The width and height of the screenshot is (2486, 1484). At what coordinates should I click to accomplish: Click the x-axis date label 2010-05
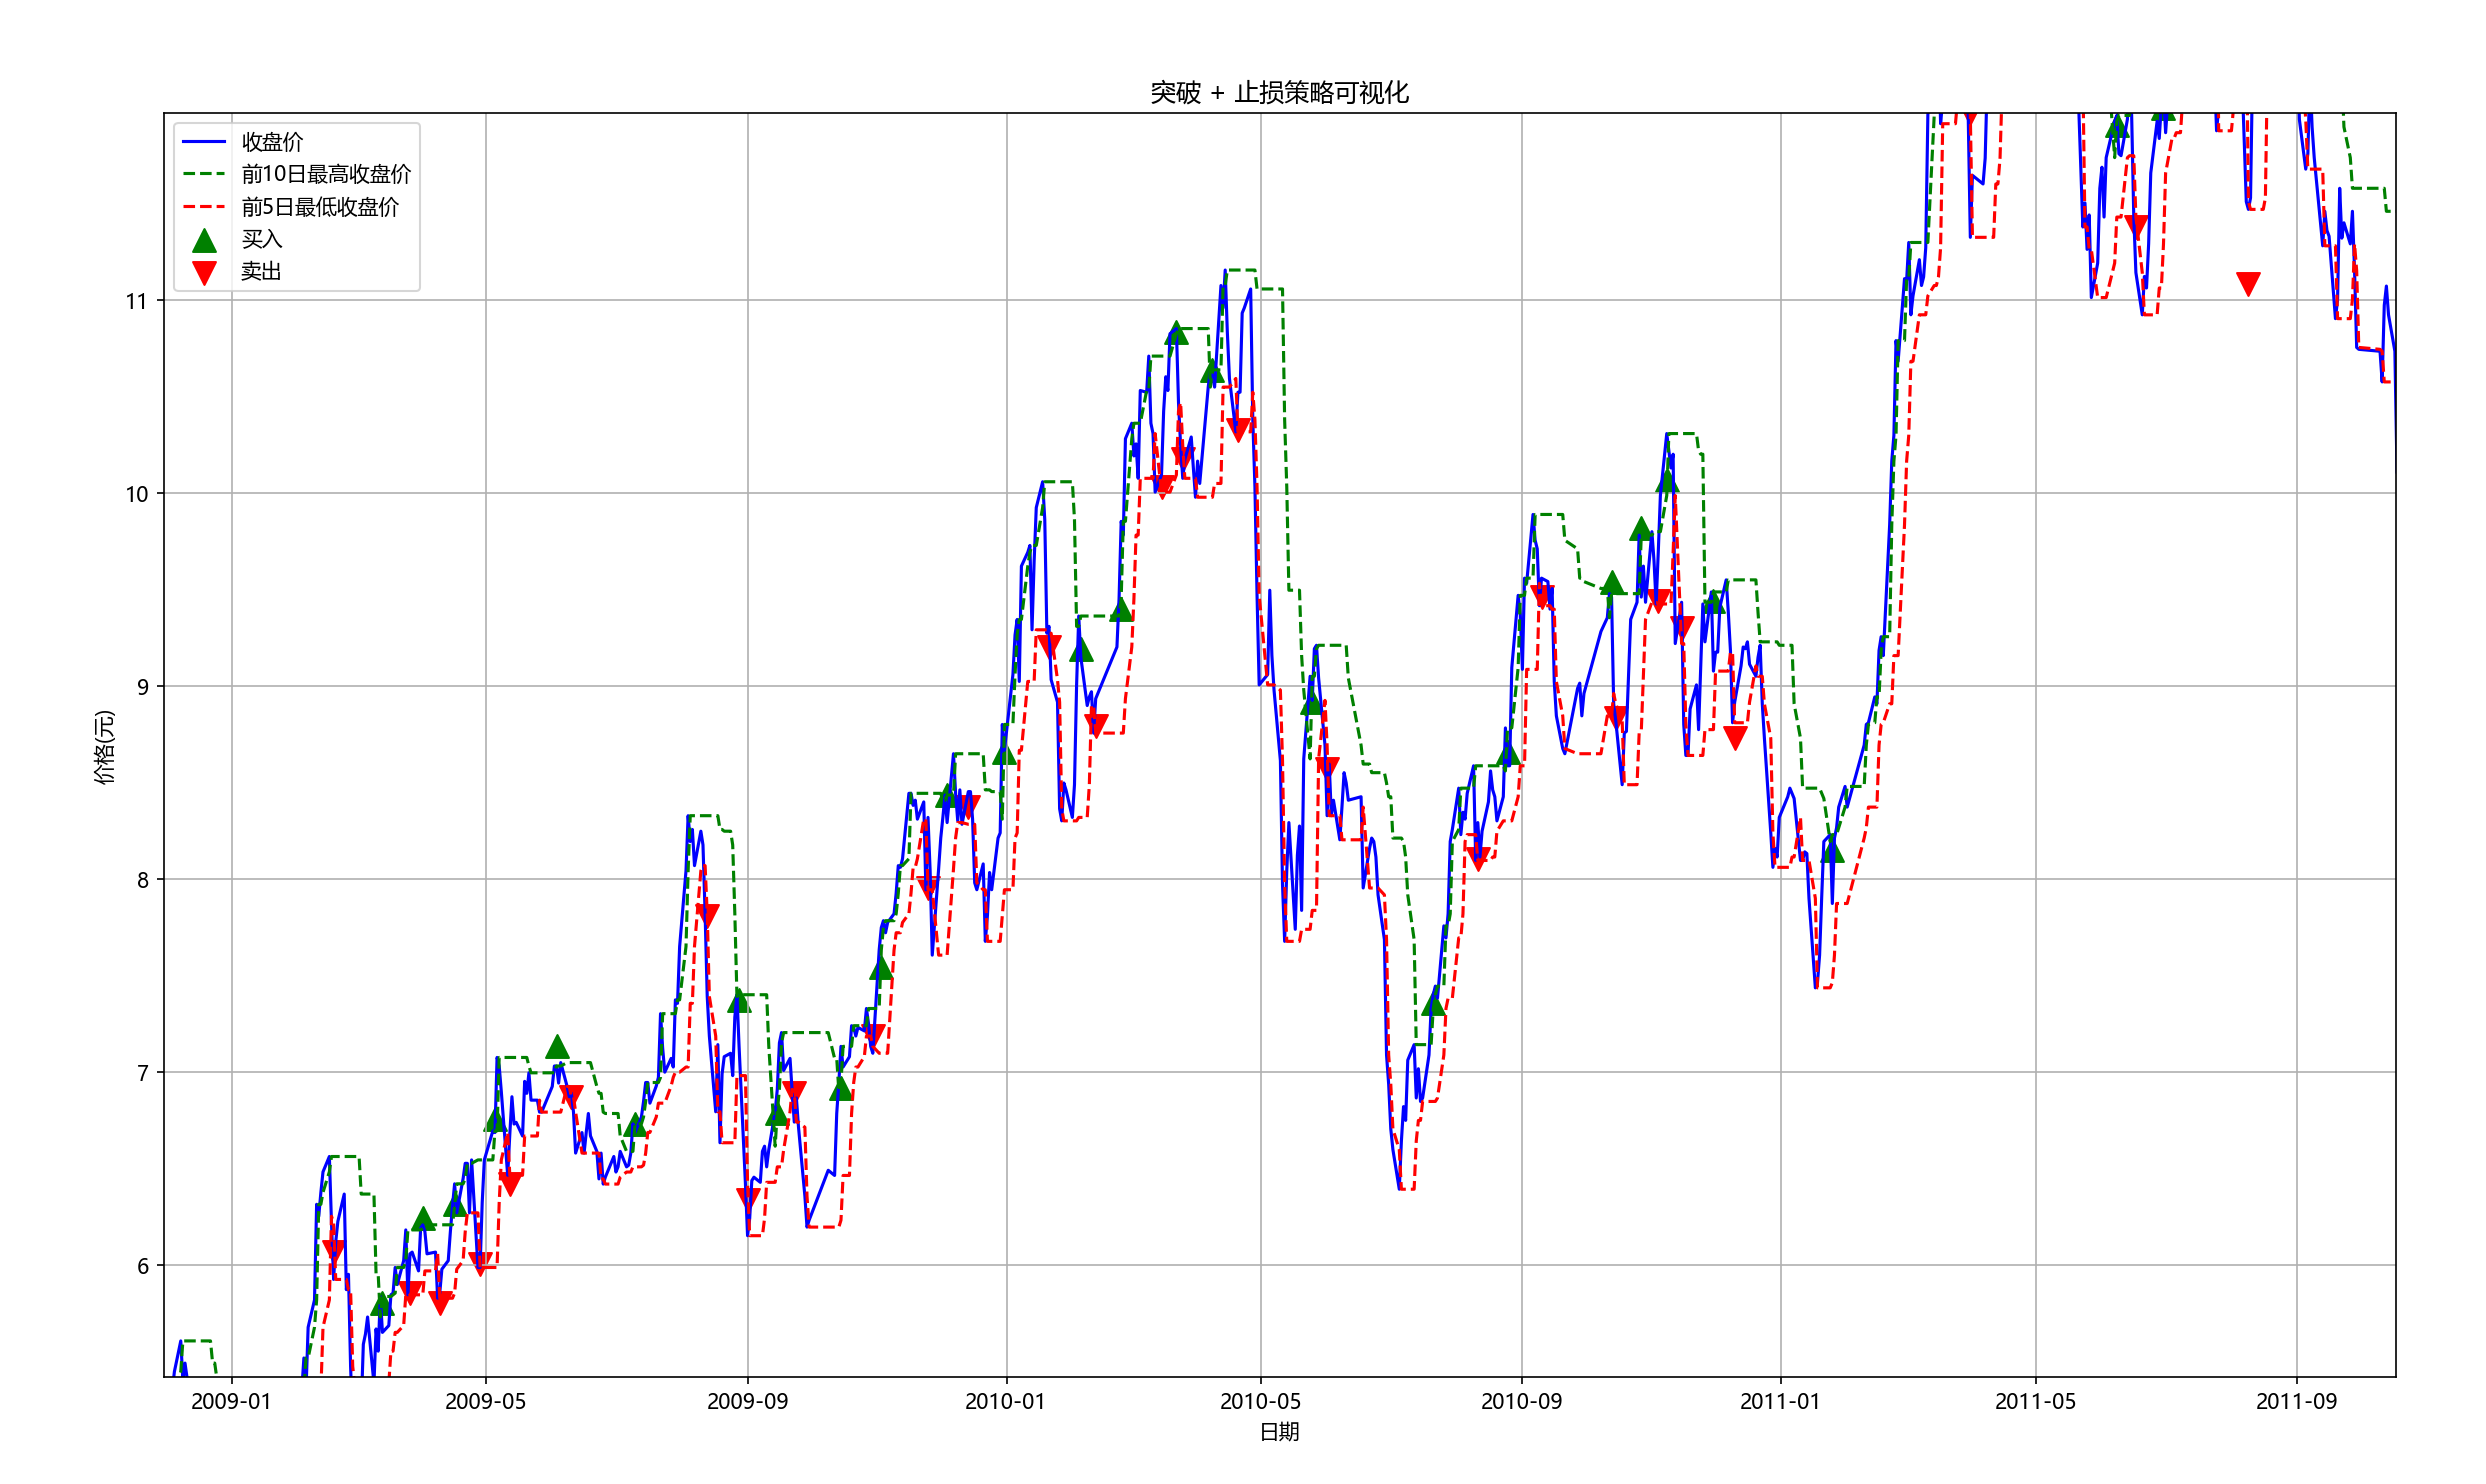1260,1401
